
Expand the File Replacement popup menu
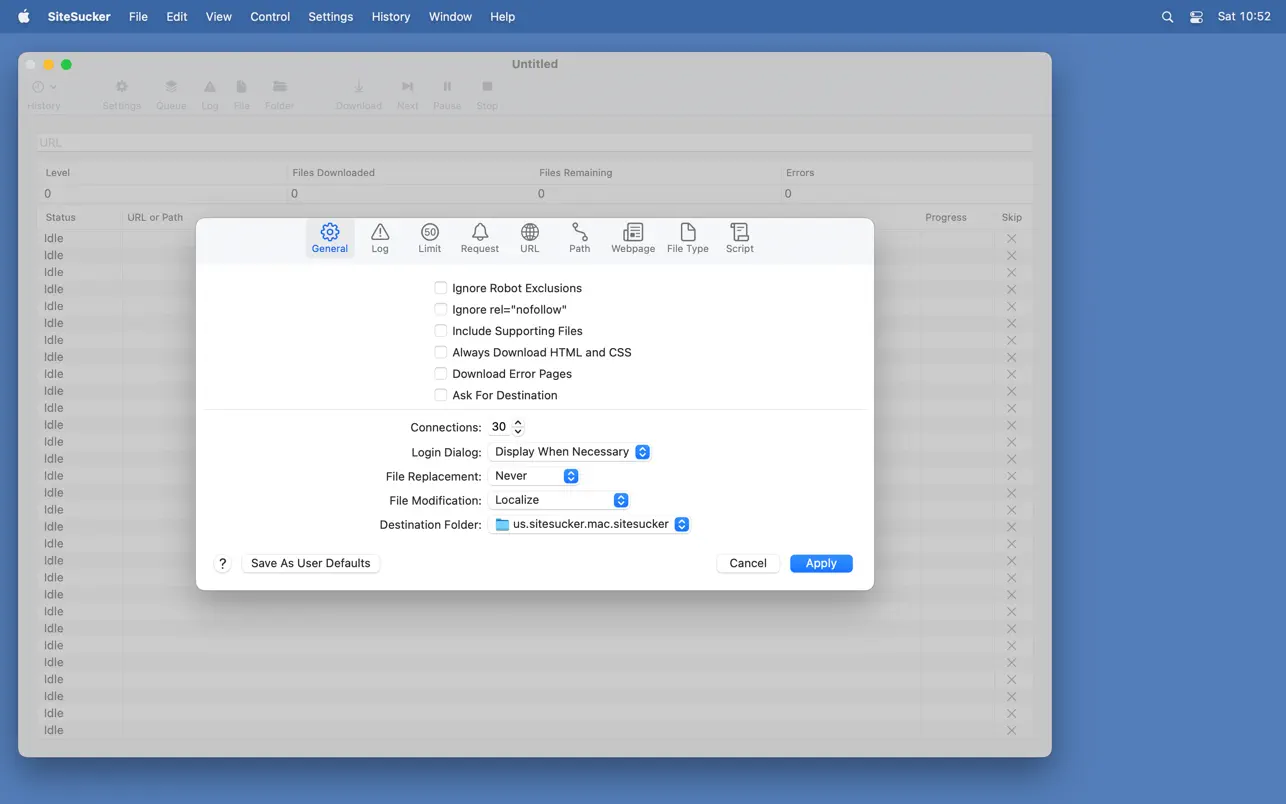point(534,476)
